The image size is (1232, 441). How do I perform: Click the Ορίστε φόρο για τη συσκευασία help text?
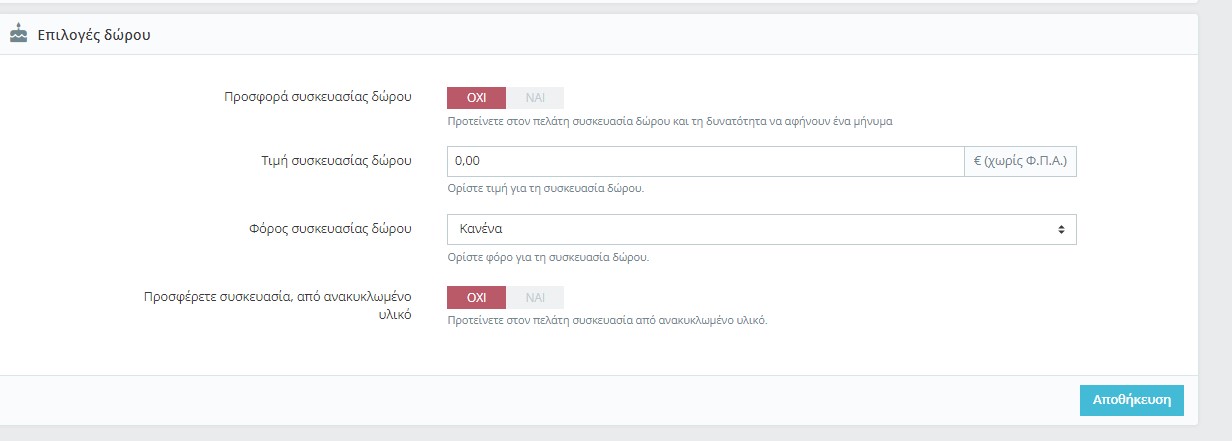[x=548, y=257]
